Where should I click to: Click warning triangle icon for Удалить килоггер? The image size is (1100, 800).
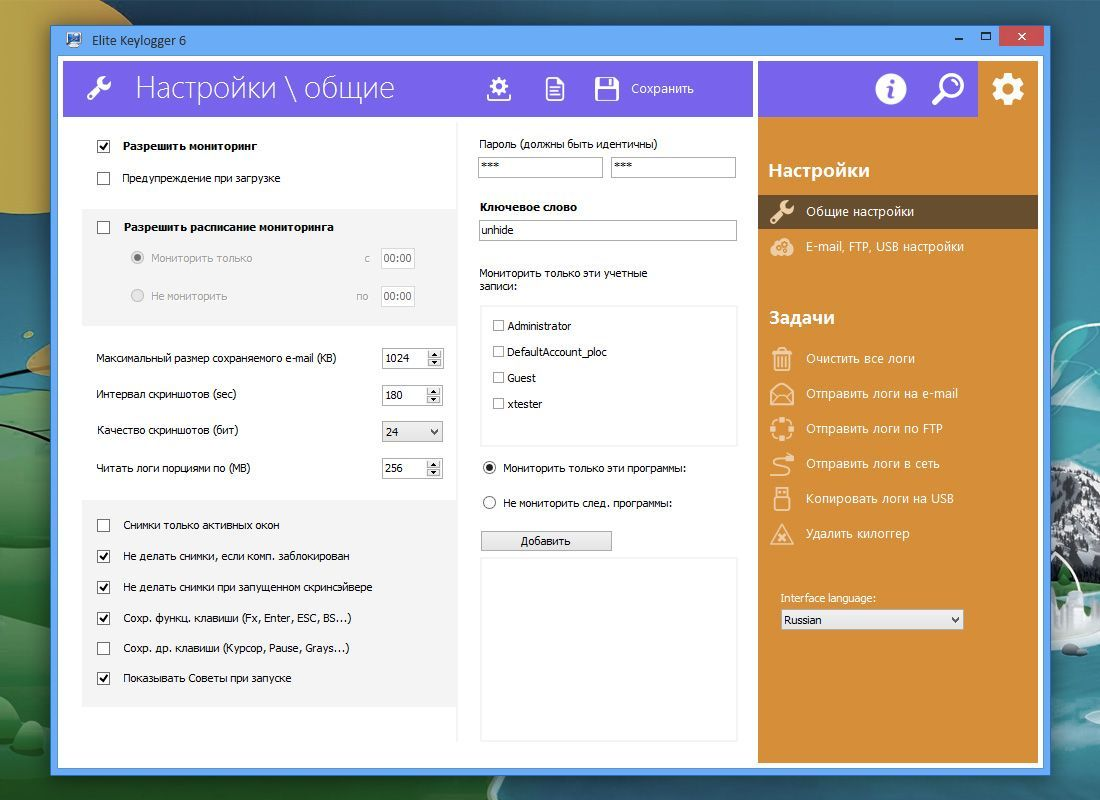782,534
